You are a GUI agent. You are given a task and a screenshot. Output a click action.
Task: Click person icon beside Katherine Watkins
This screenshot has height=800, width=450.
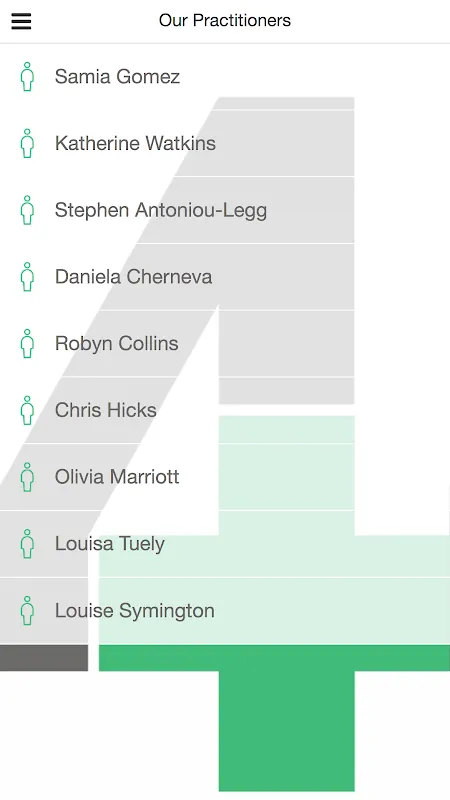pyautogui.click(x=28, y=143)
